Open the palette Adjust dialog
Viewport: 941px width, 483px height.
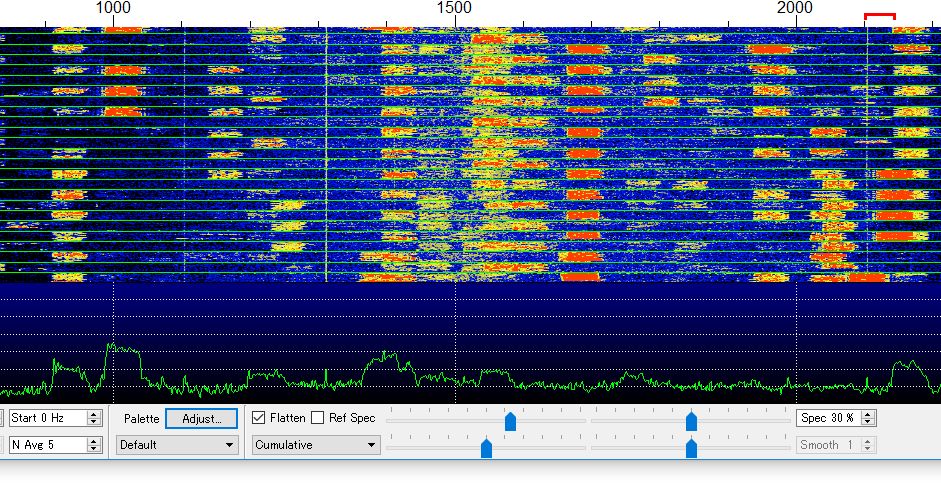pyautogui.click(x=202, y=418)
